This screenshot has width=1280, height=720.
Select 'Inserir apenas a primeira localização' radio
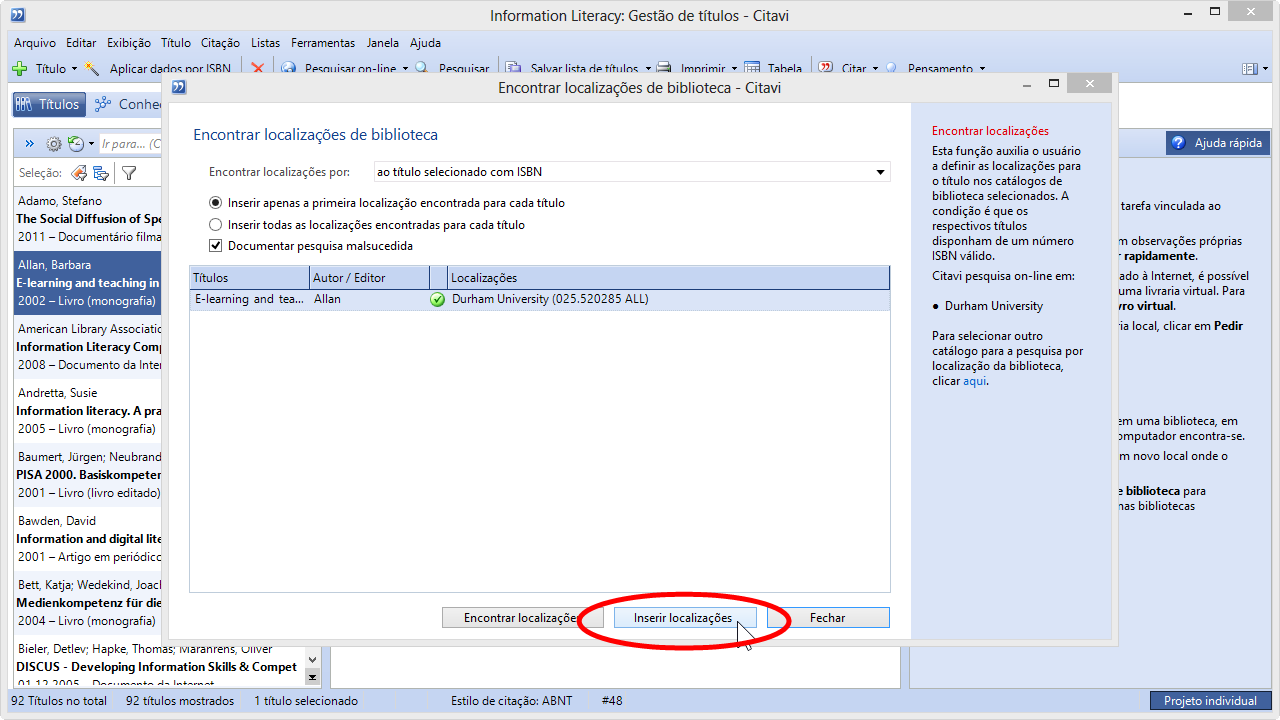[x=215, y=203]
